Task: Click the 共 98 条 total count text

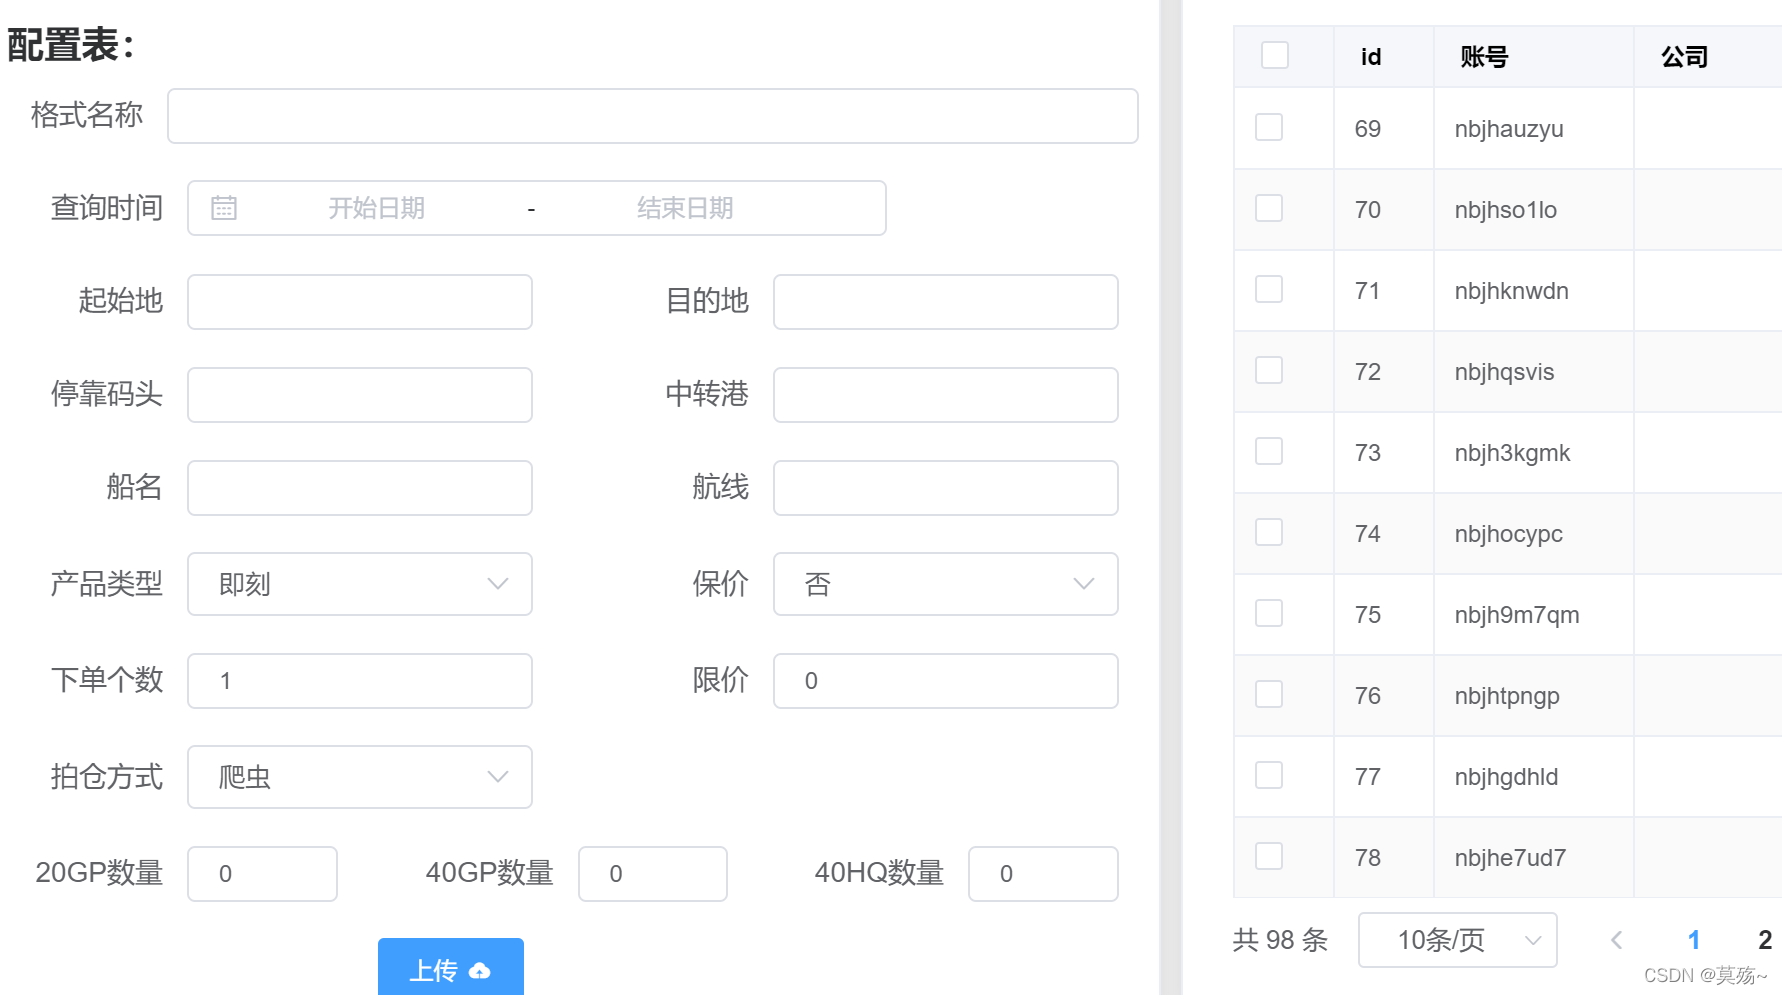Action: tap(1280, 940)
